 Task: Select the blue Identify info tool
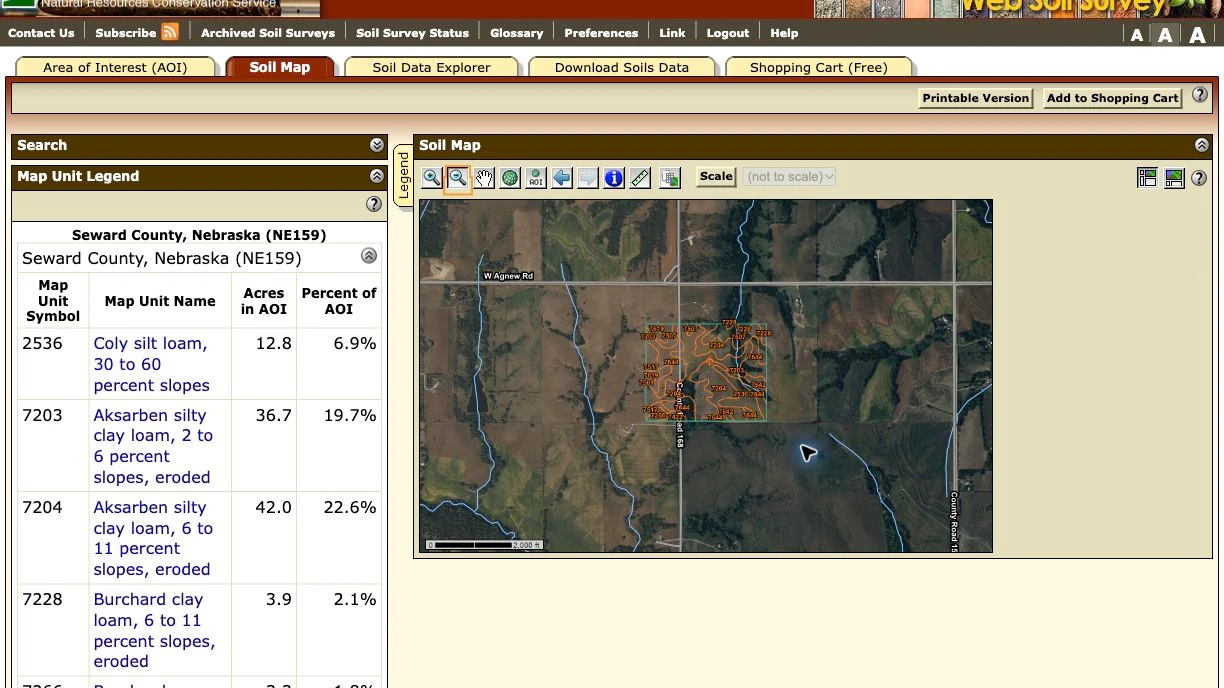click(x=614, y=178)
